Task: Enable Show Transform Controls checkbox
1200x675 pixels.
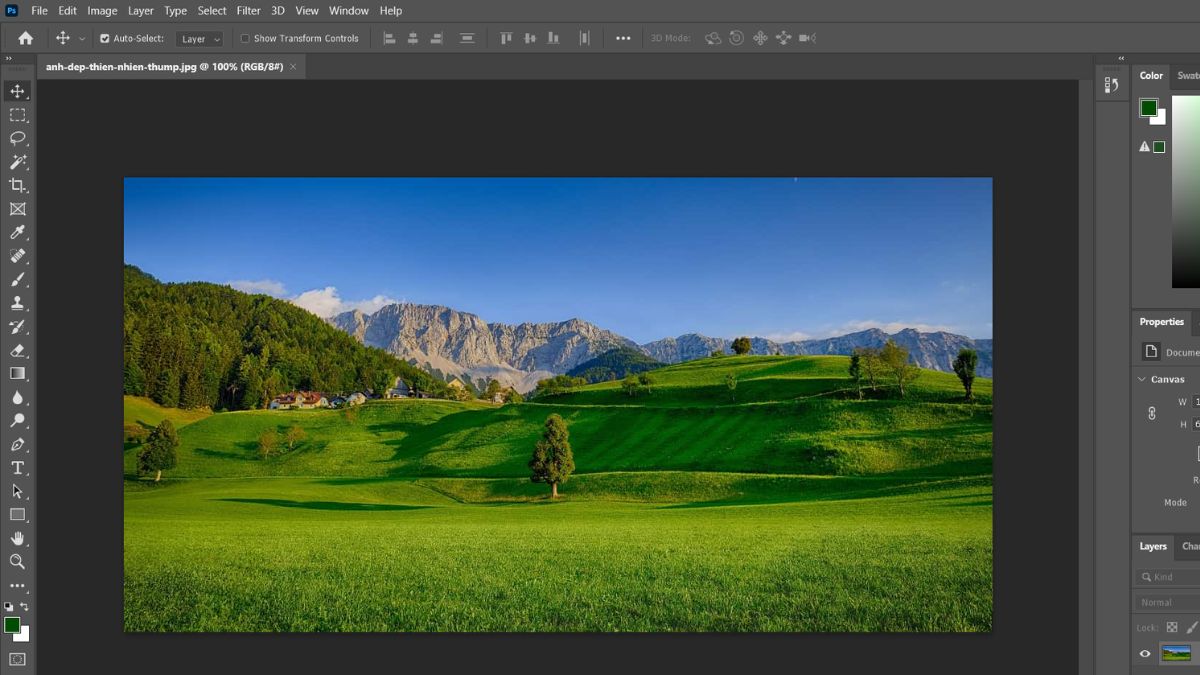Action: (245, 39)
